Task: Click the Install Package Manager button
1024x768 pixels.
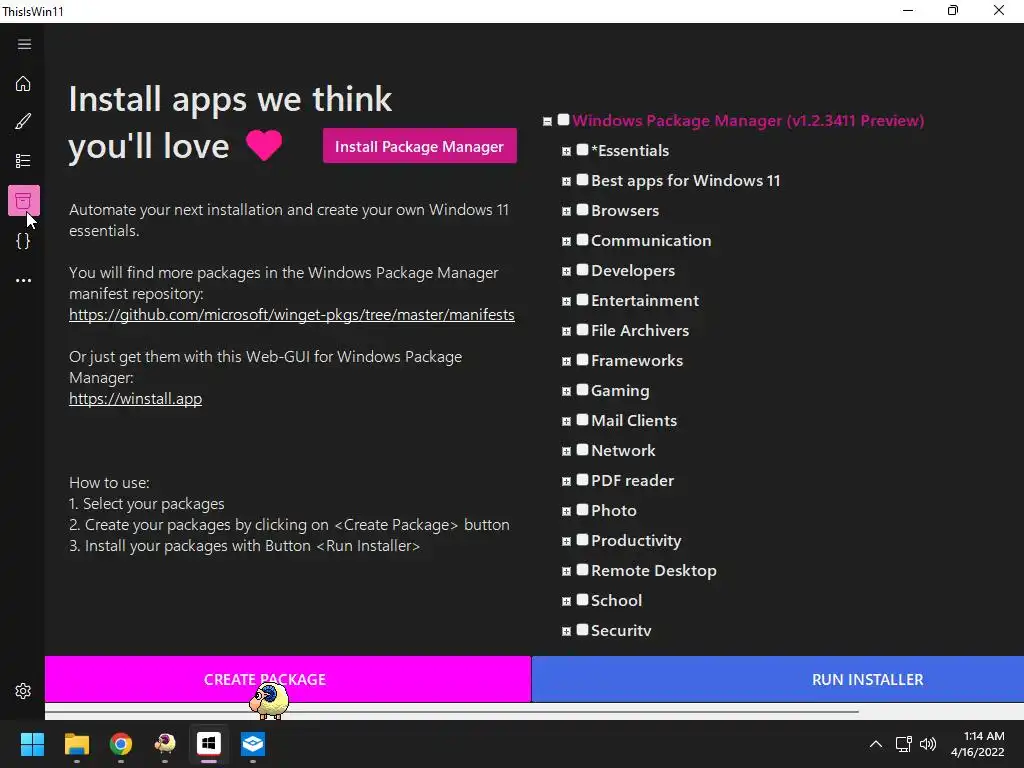Action: 419,146
